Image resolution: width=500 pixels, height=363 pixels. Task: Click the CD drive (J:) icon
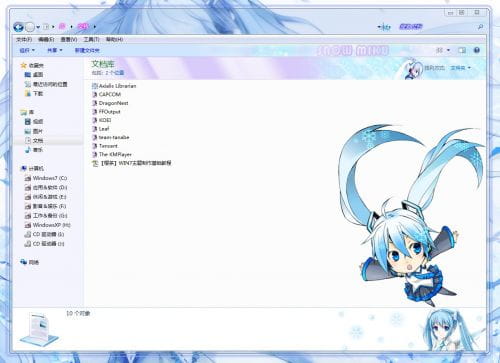click(x=28, y=244)
